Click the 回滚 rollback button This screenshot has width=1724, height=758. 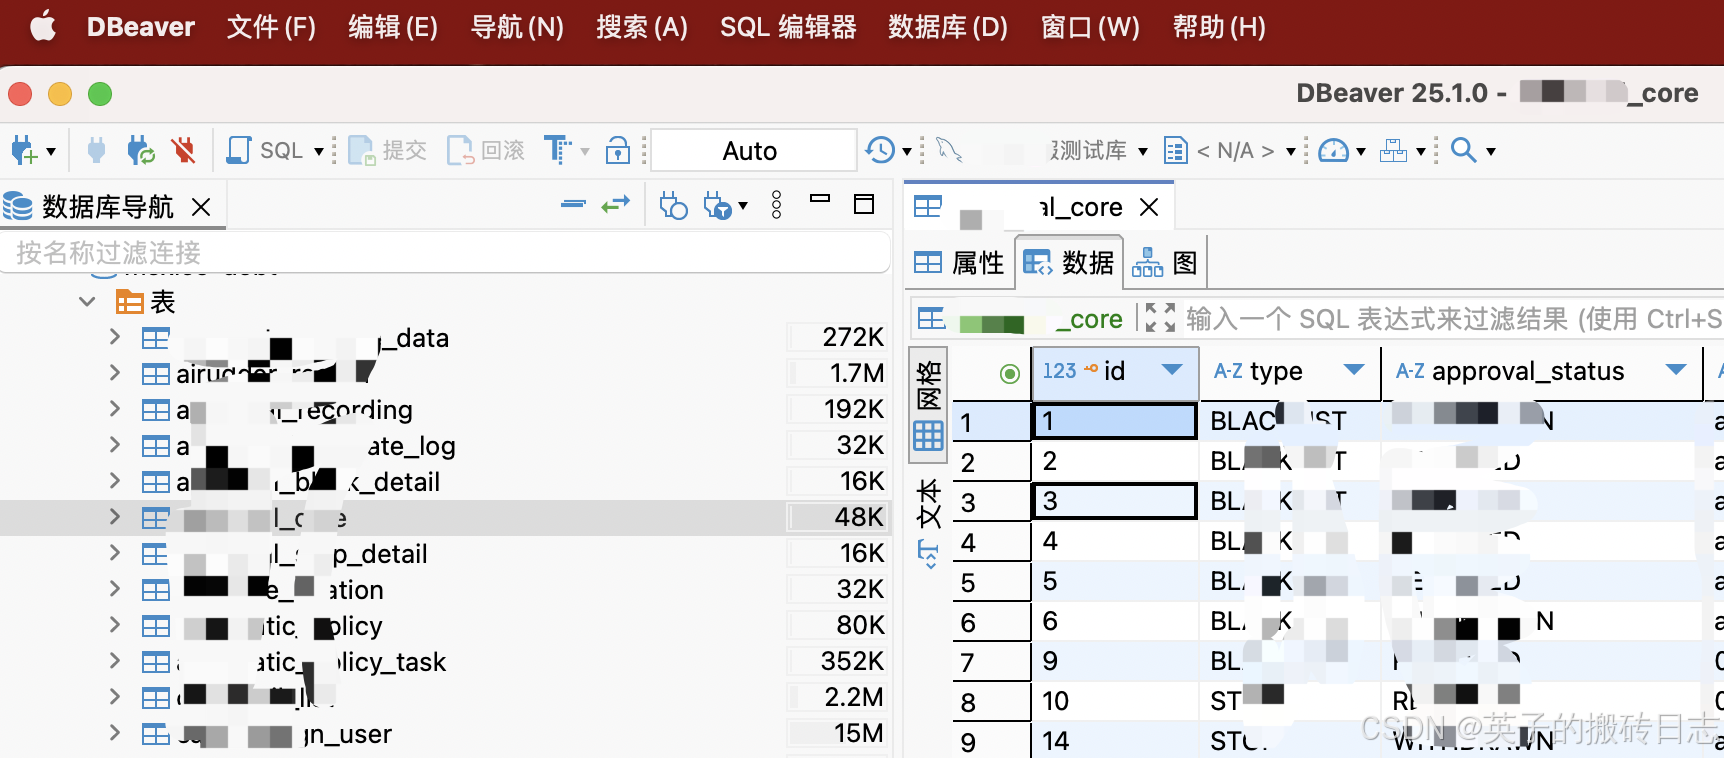(x=486, y=151)
